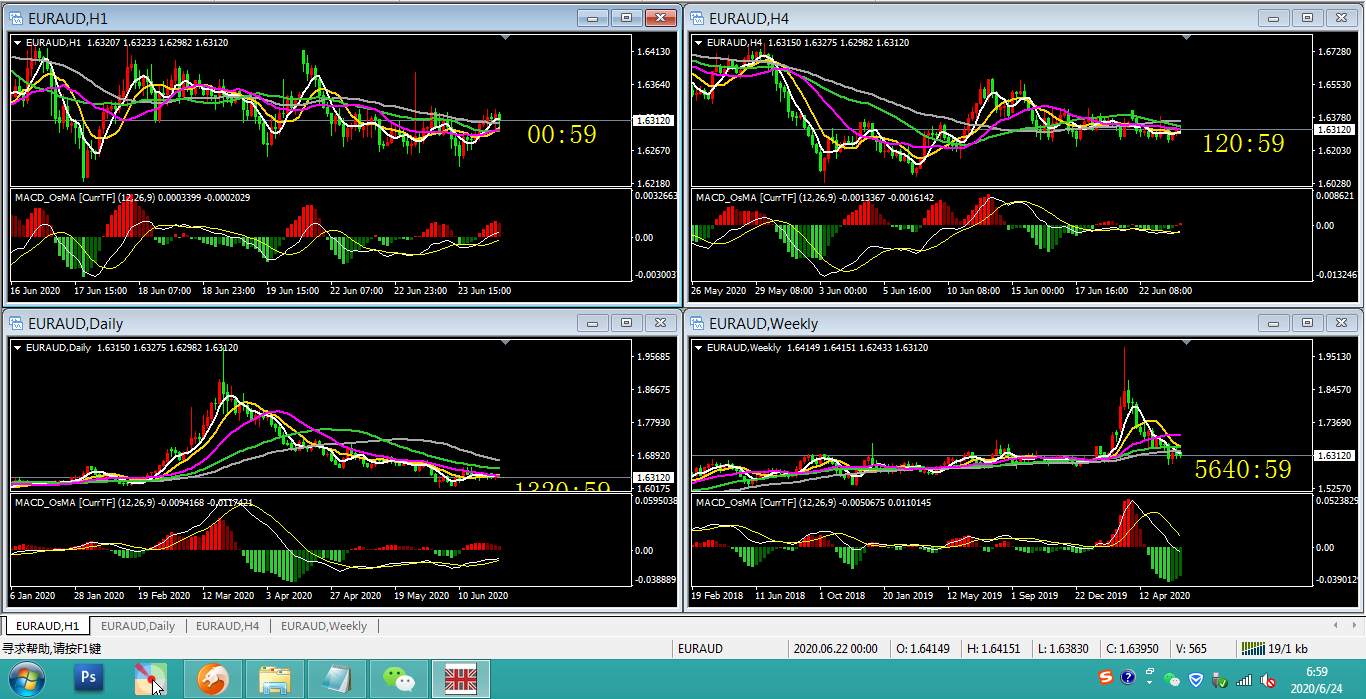Switch to the EURAUD,Weekly tab
This screenshot has width=1366, height=699.
tap(324, 626)
